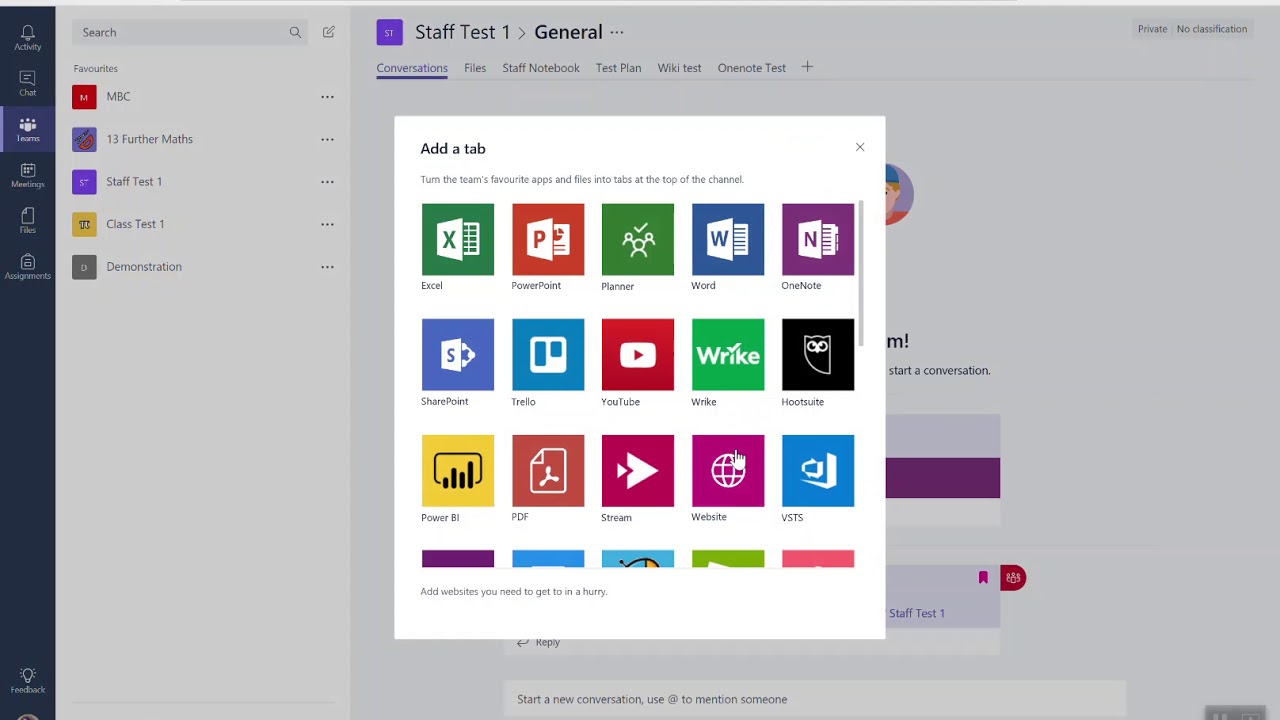Choose the SharePoint app tile

[x=458, y=355]
